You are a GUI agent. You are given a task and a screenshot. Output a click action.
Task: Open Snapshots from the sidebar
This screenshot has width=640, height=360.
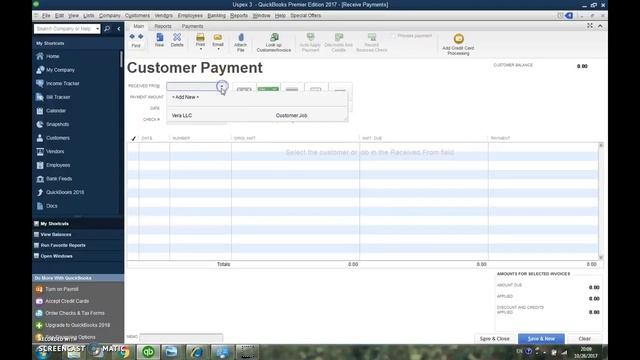pos(57,124)
